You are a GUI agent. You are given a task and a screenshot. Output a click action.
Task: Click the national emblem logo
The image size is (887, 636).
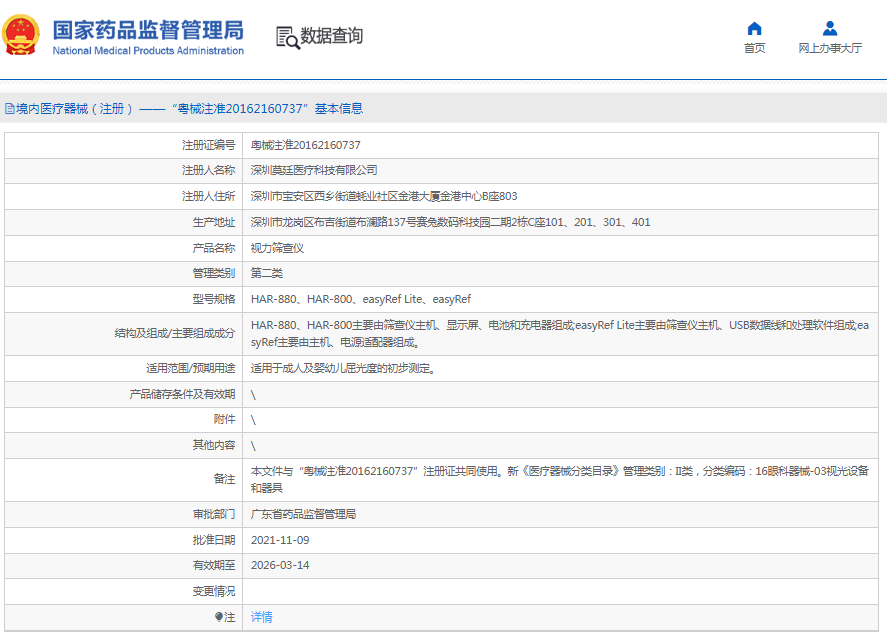(21, 35)
